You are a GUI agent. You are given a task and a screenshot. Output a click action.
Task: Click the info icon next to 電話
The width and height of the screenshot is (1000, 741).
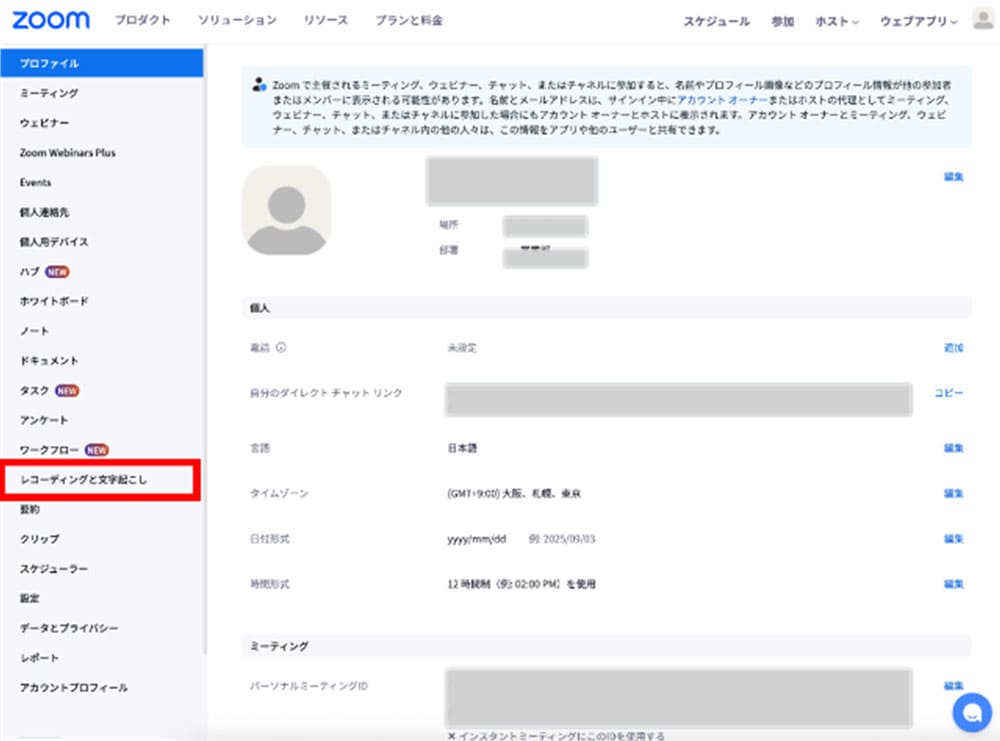coord(280,348)
